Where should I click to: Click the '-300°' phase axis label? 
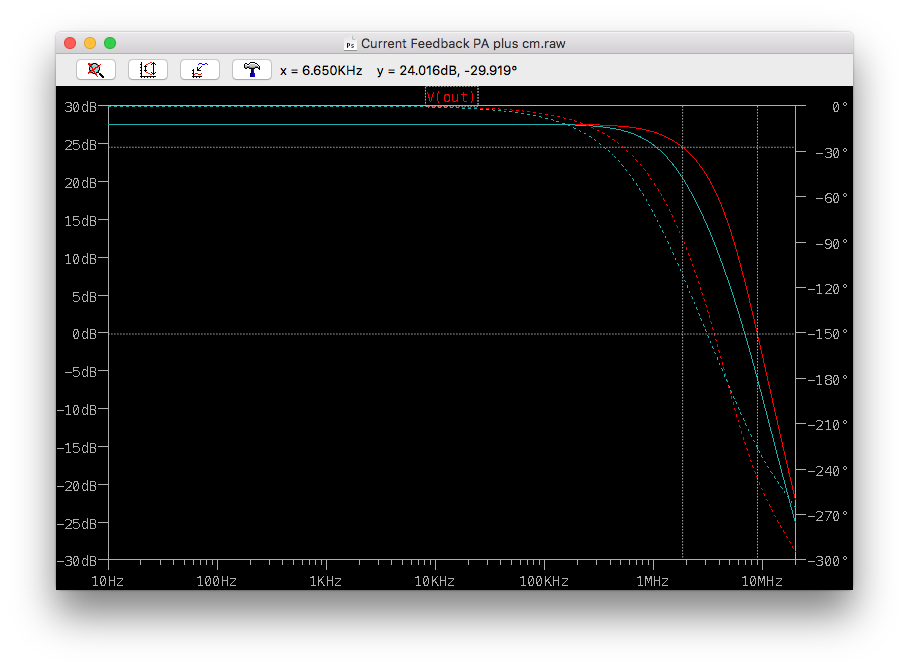point(828,561)
